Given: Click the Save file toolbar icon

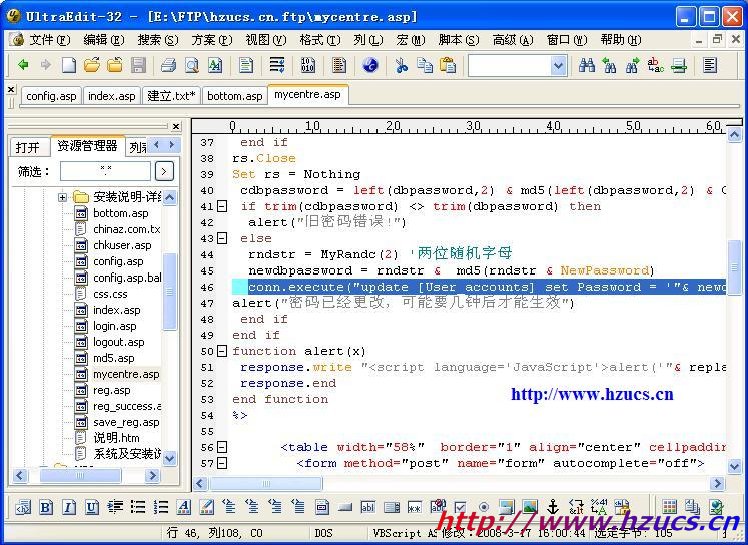Looking at the screenshot, I should pos(138,65).
